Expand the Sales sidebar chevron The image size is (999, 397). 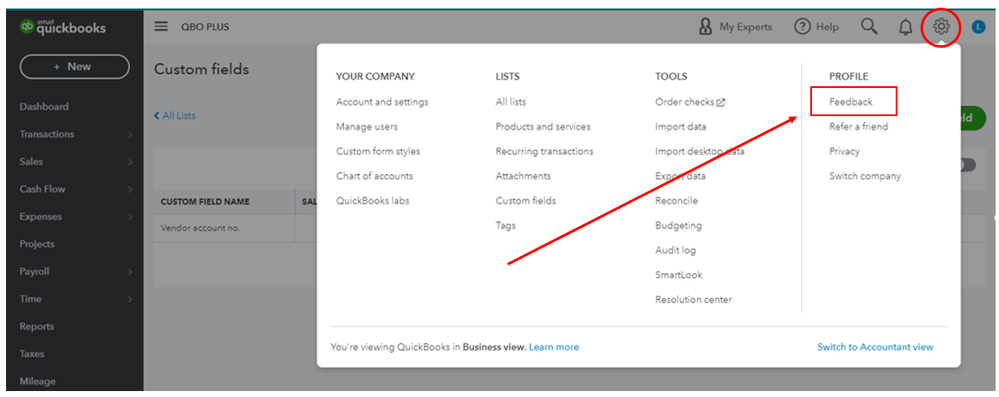point(130,162)
